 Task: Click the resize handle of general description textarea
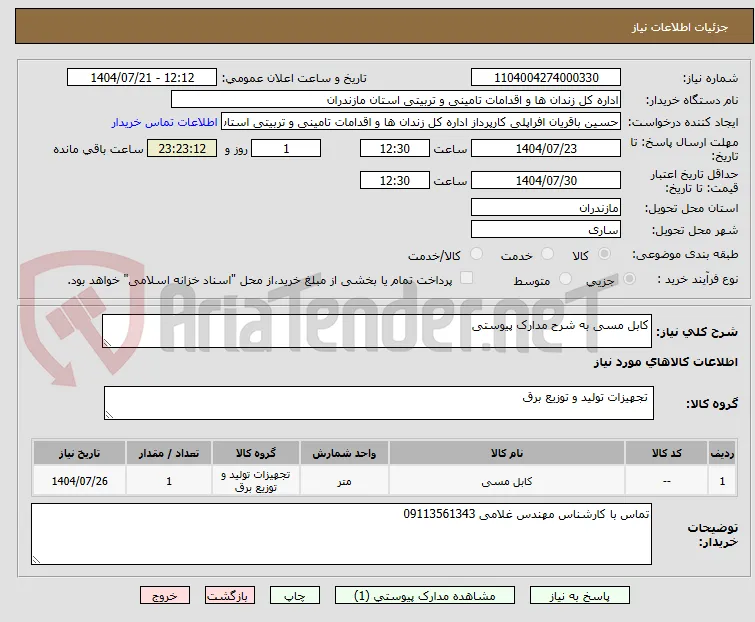tap(107, 343)
